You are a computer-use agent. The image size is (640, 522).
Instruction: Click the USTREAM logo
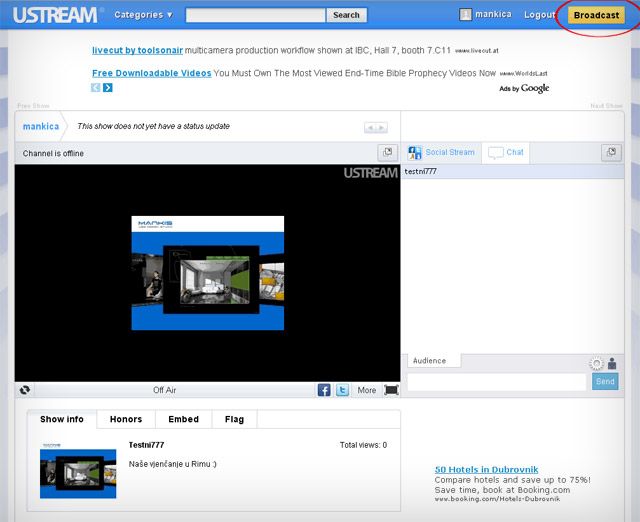pyautogui.click(x=55, y=15)
